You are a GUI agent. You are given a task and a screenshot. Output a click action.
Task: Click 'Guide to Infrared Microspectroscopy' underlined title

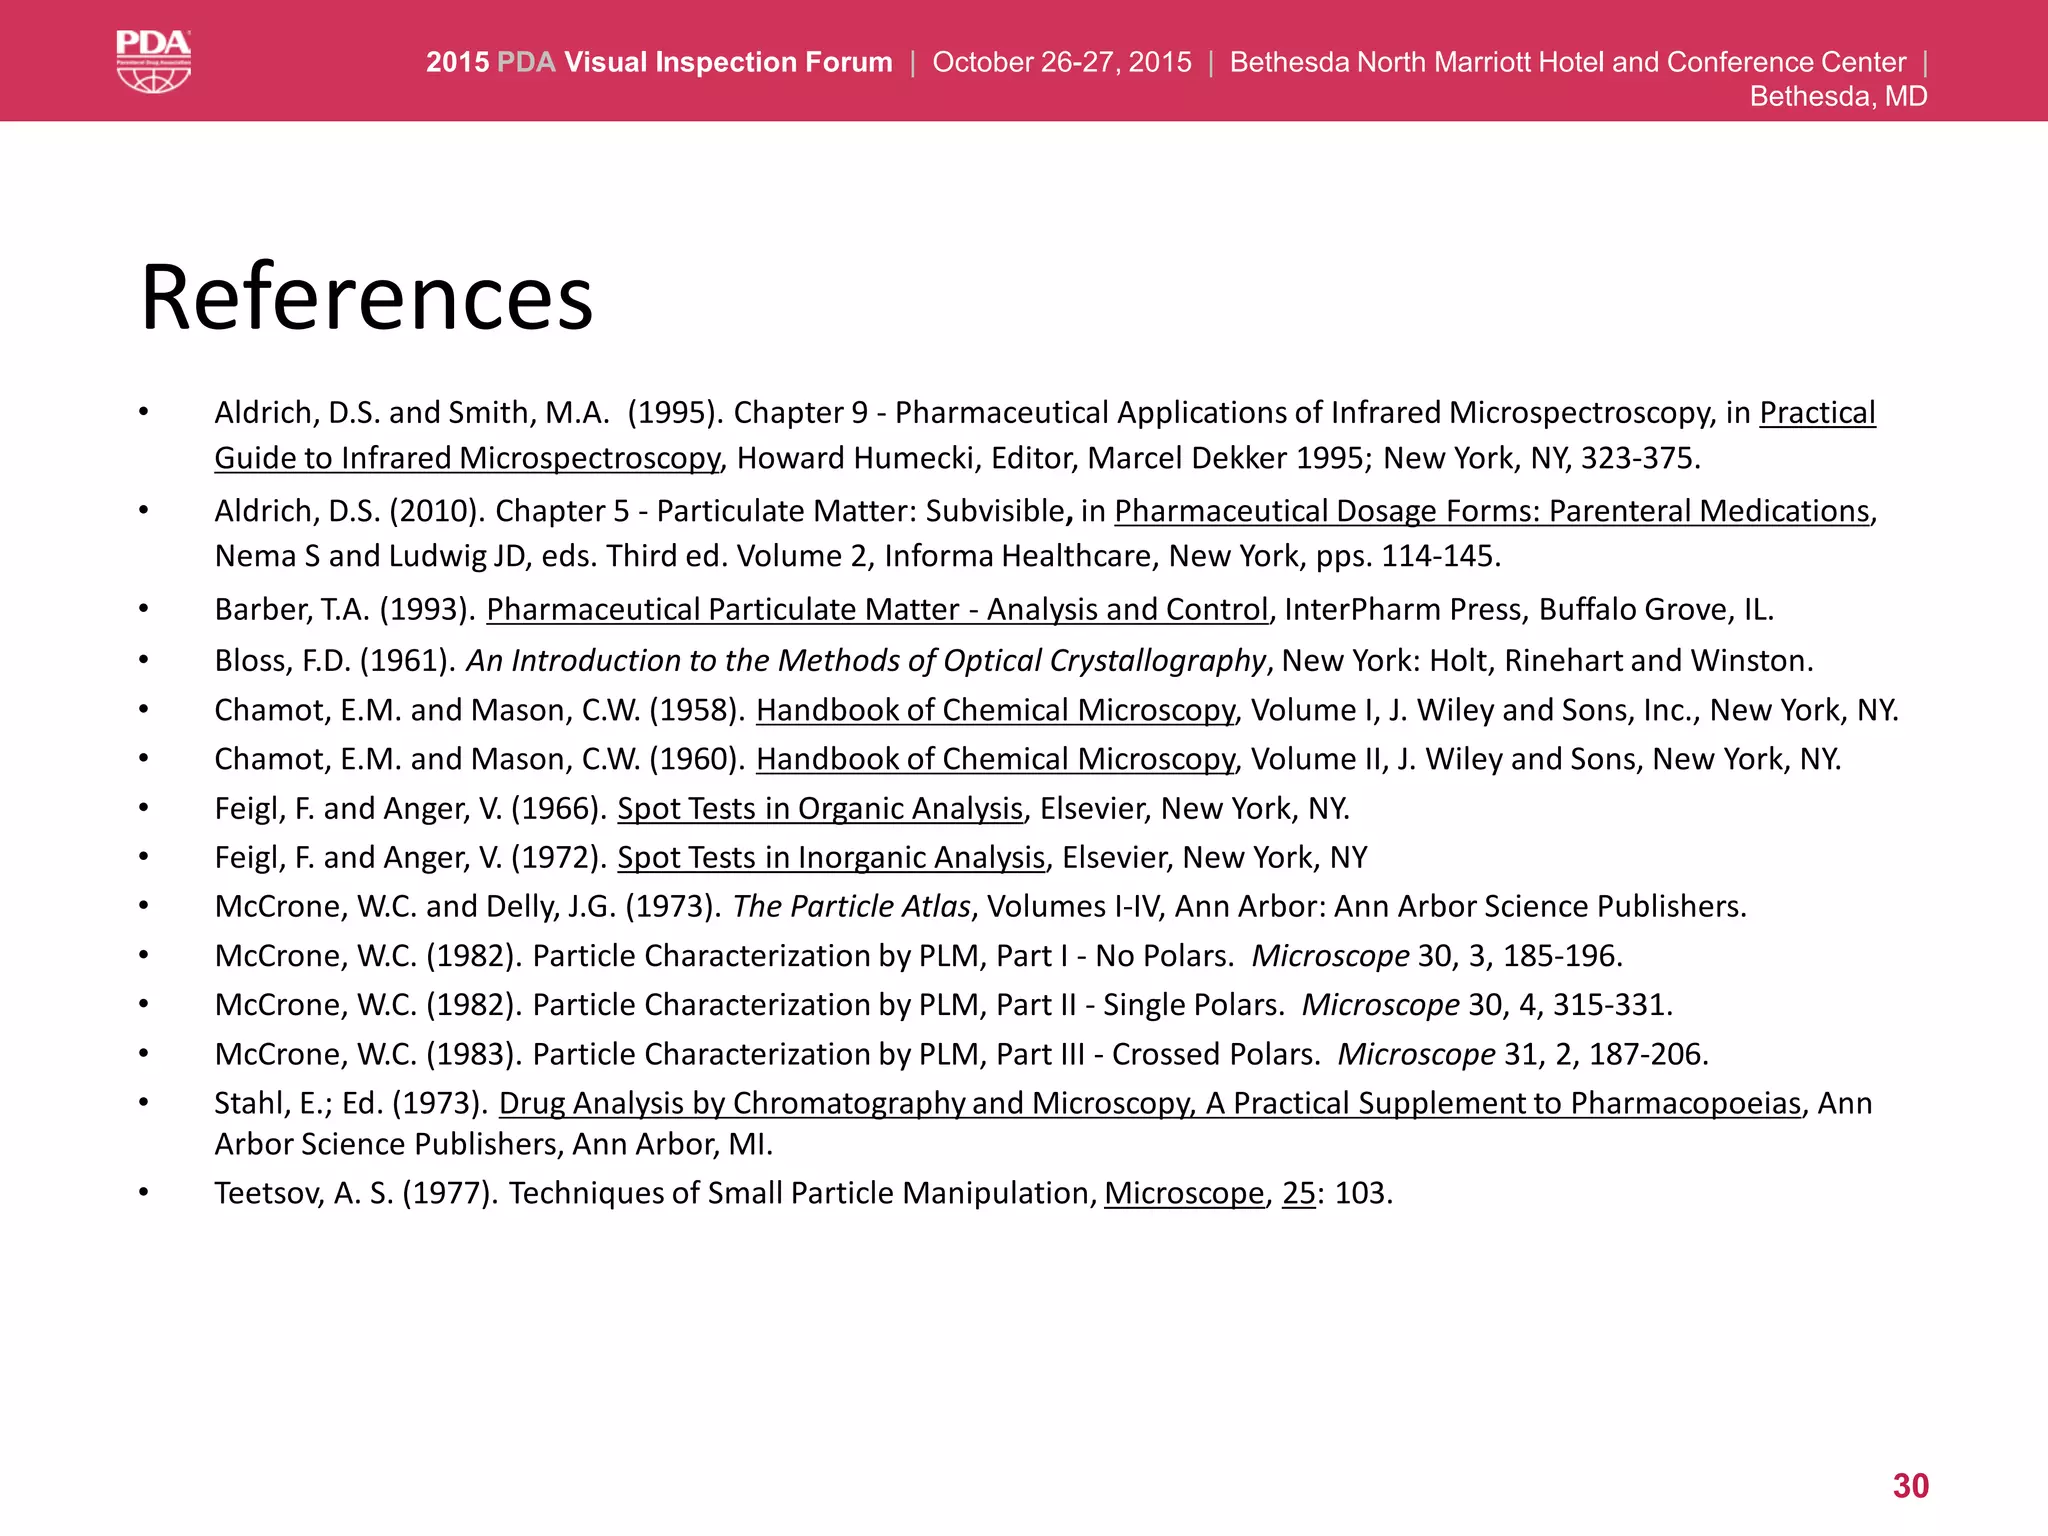point(467,458)
